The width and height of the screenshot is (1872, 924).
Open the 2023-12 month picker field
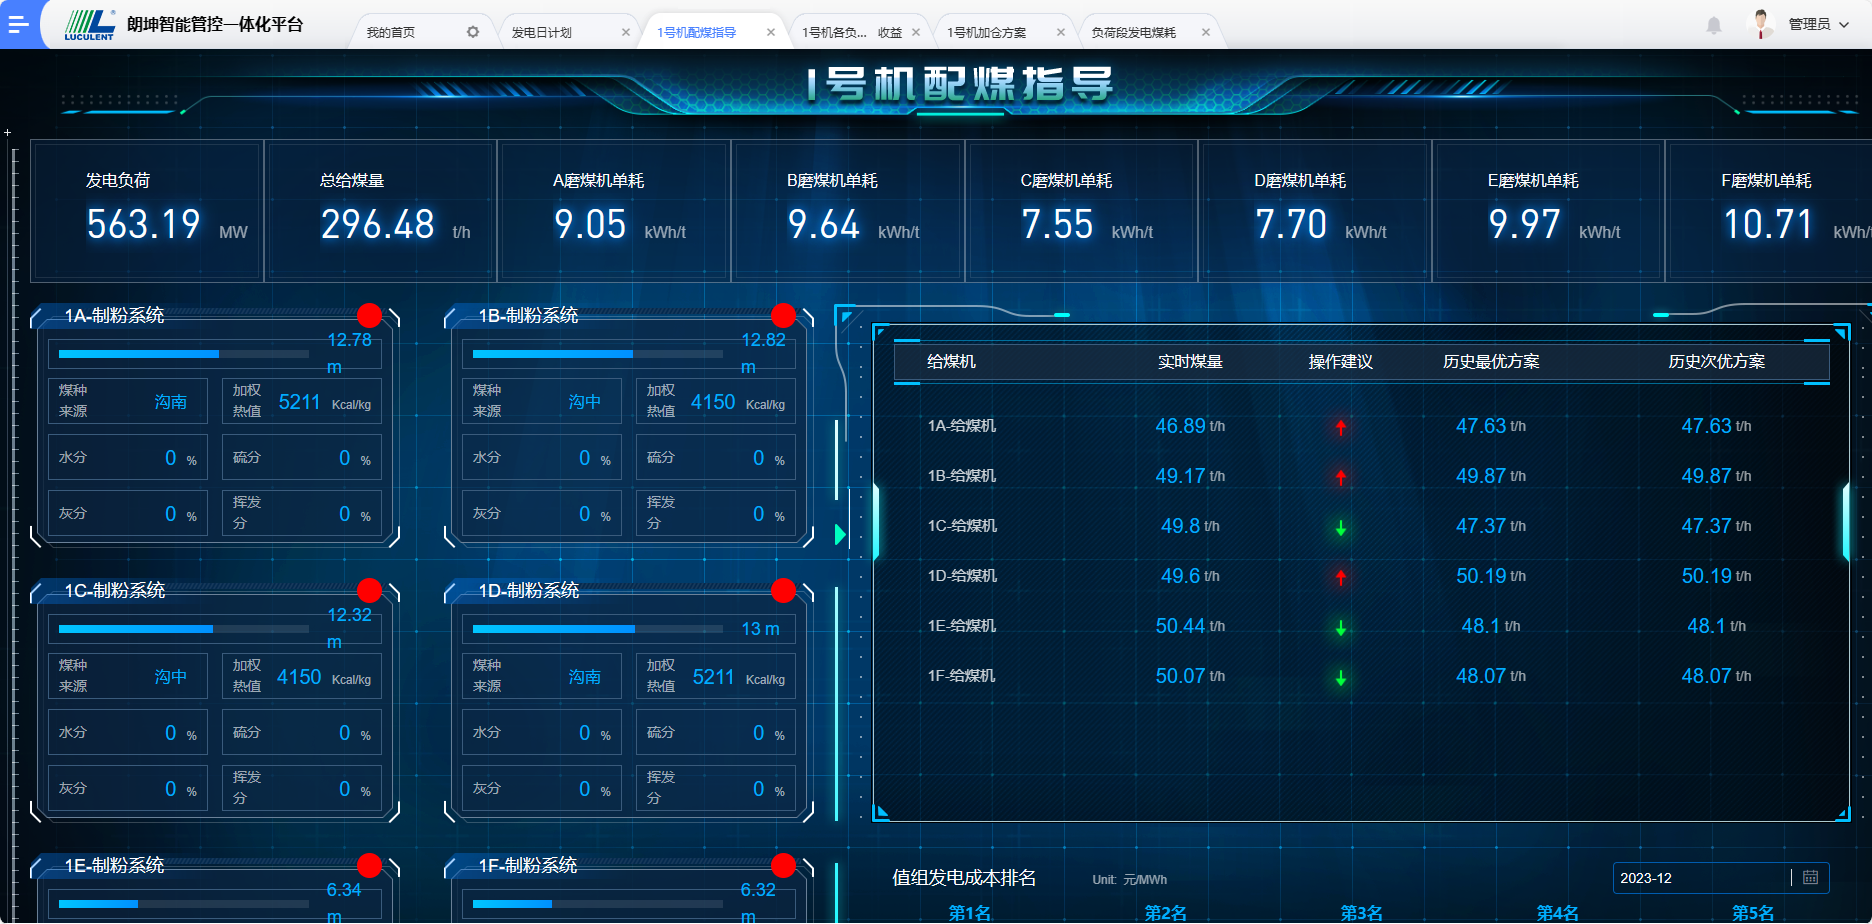1700,878
